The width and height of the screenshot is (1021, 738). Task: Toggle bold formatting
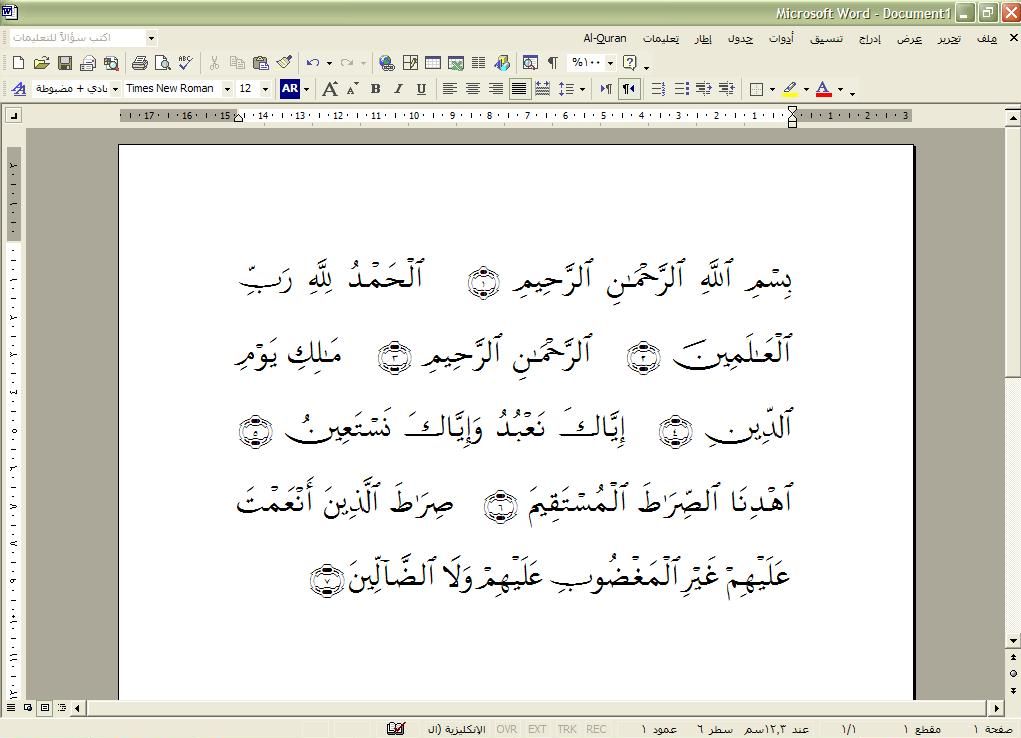point(376,89)
